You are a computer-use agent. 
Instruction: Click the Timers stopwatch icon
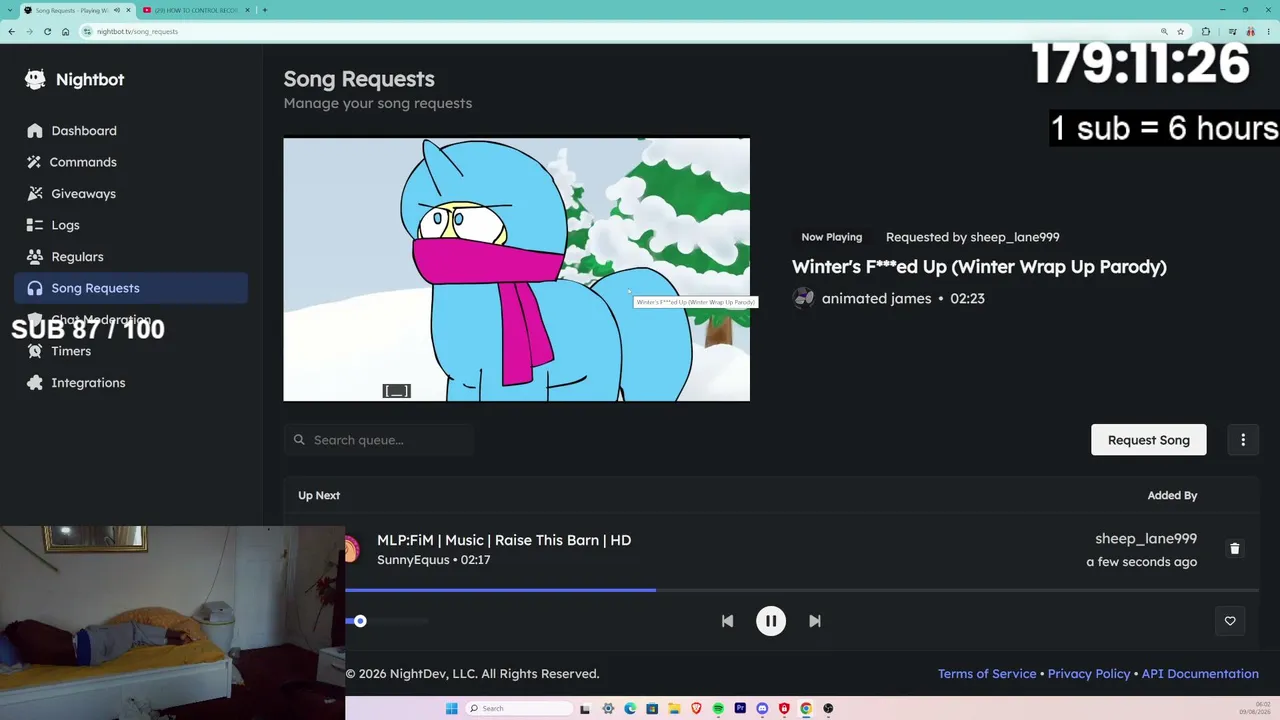[35, 351]
